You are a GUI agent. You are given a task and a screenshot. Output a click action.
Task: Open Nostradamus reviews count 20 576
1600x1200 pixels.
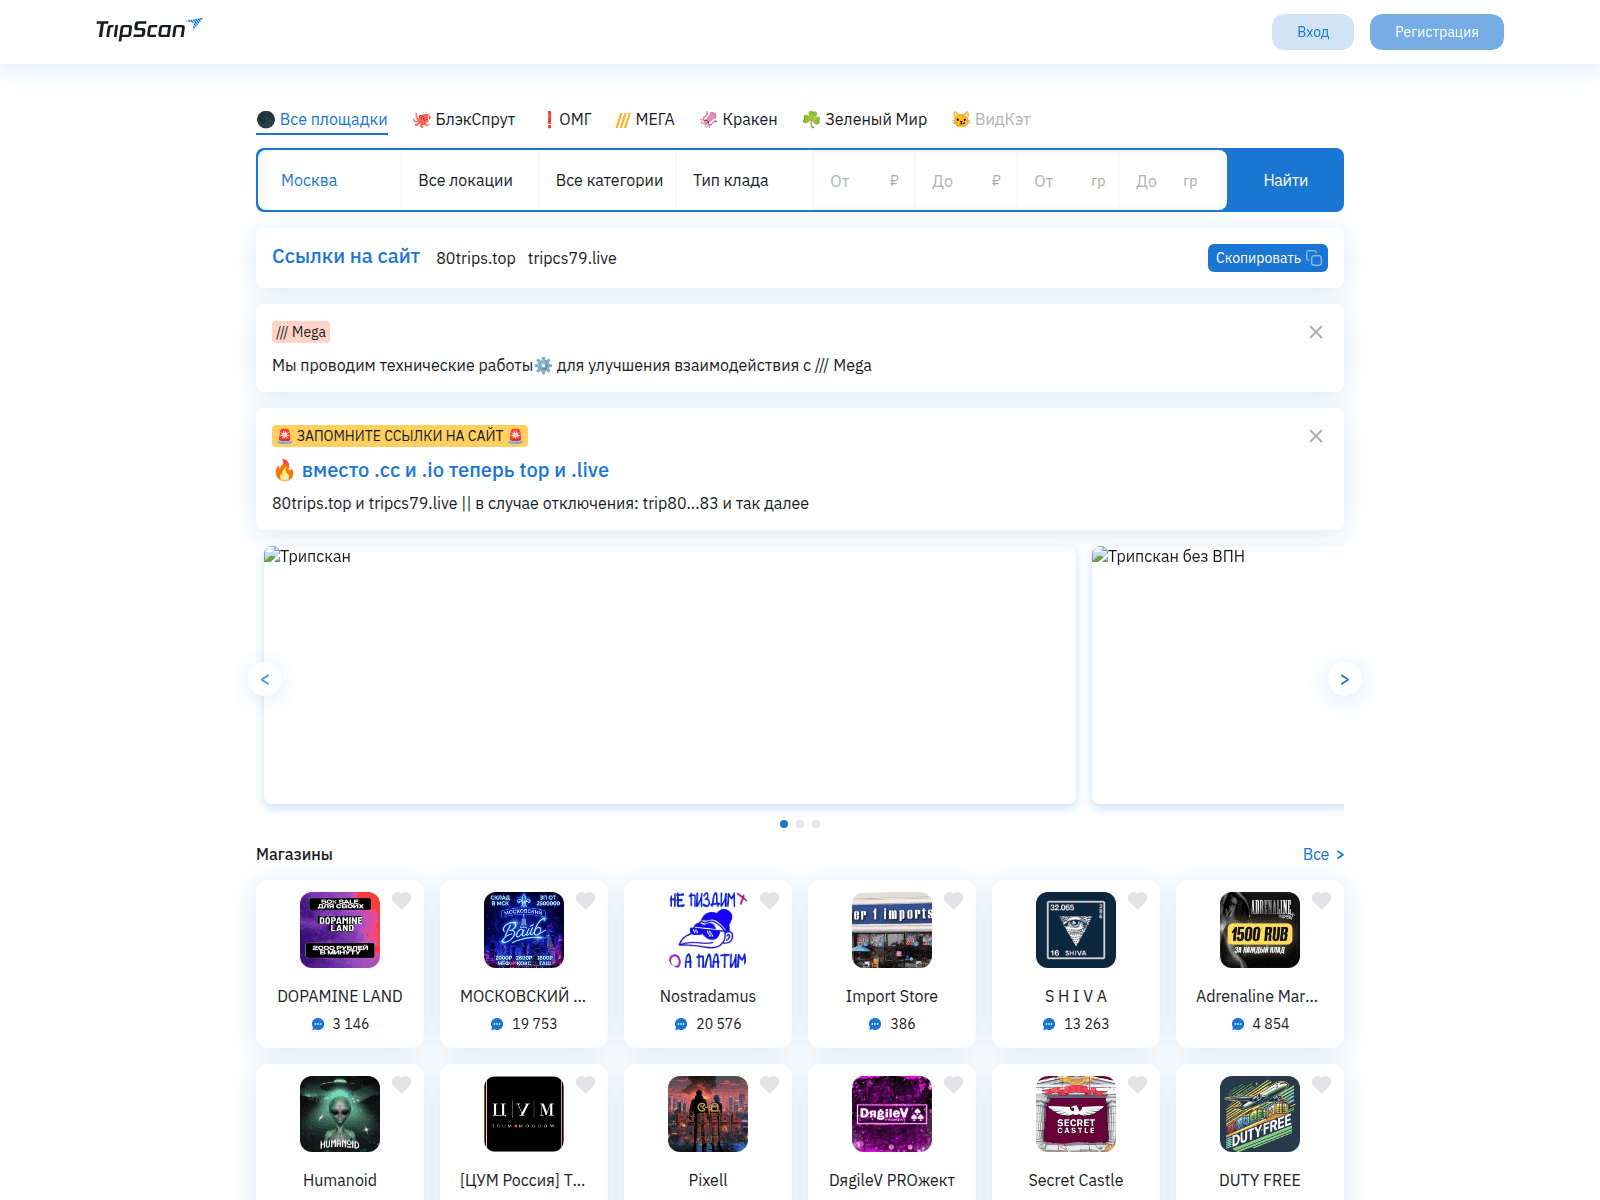[x=708, y=1024]
